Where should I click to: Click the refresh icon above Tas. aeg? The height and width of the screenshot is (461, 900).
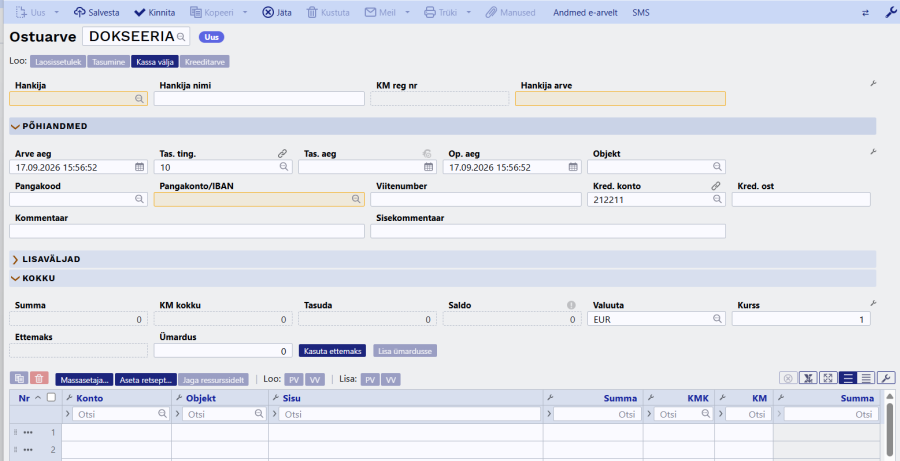click(426, 153)
